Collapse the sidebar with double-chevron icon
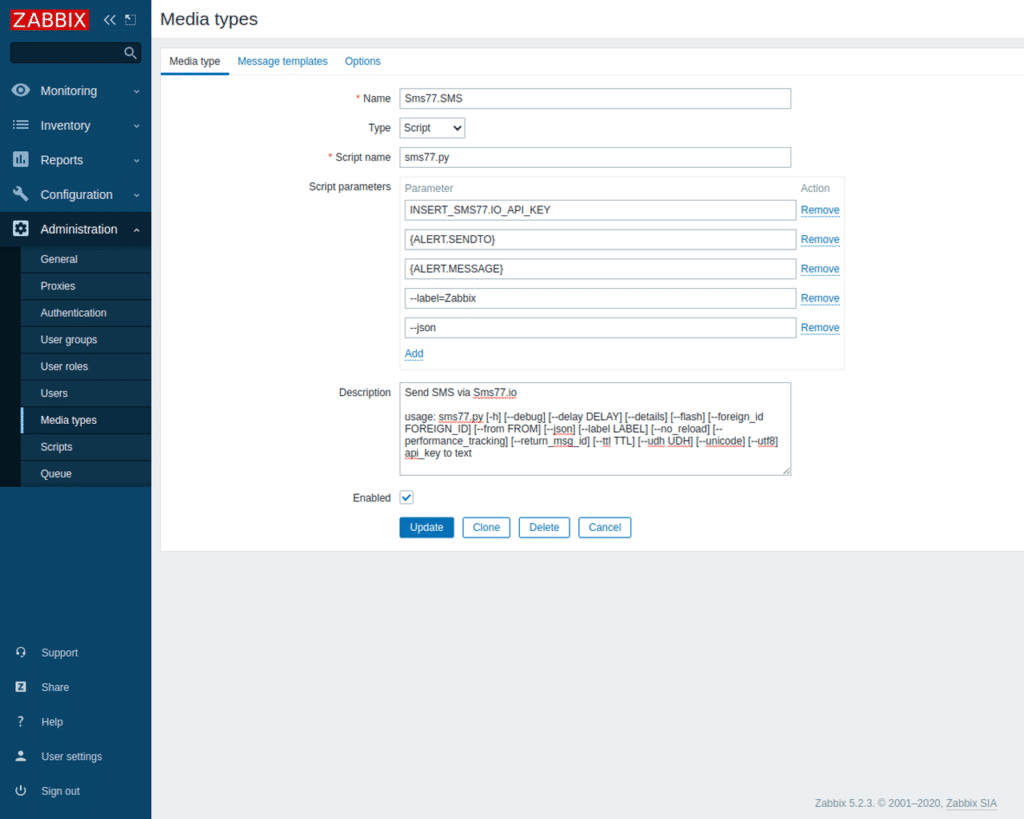Image resolution: width=1024 pixels, height=819 pixels. tap(108, 19)
